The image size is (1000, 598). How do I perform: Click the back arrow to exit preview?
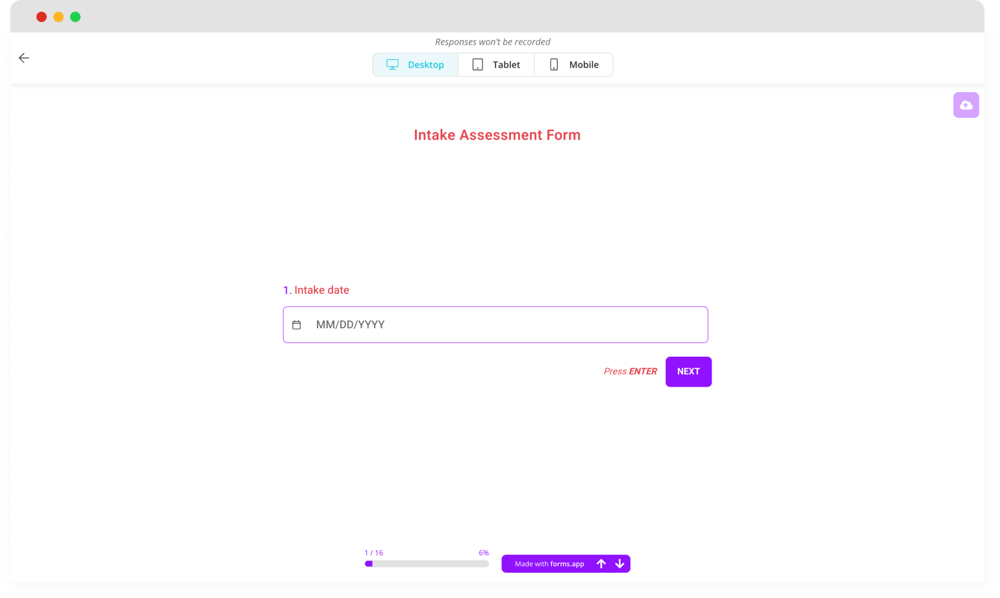point(23,57)
